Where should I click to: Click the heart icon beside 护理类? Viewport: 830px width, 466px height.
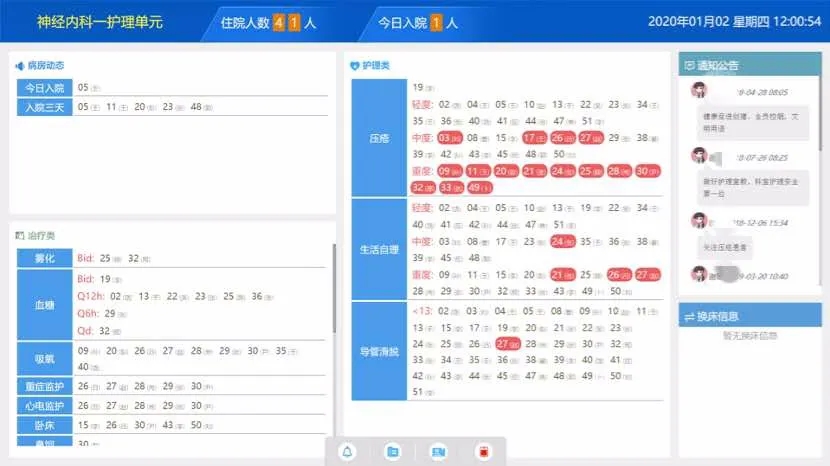[355, 66]
